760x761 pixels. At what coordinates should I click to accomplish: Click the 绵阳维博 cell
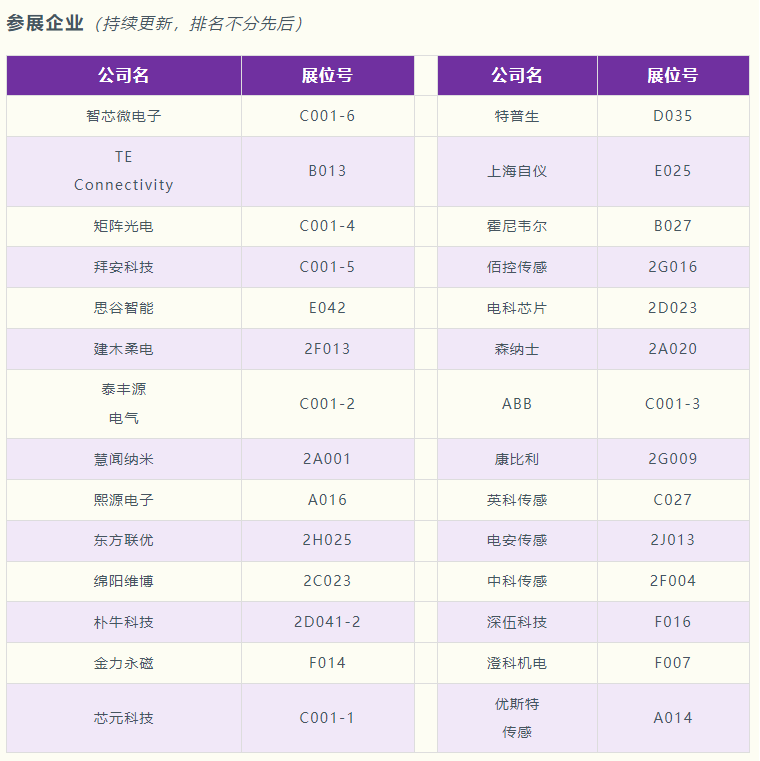tap(124, 581)
